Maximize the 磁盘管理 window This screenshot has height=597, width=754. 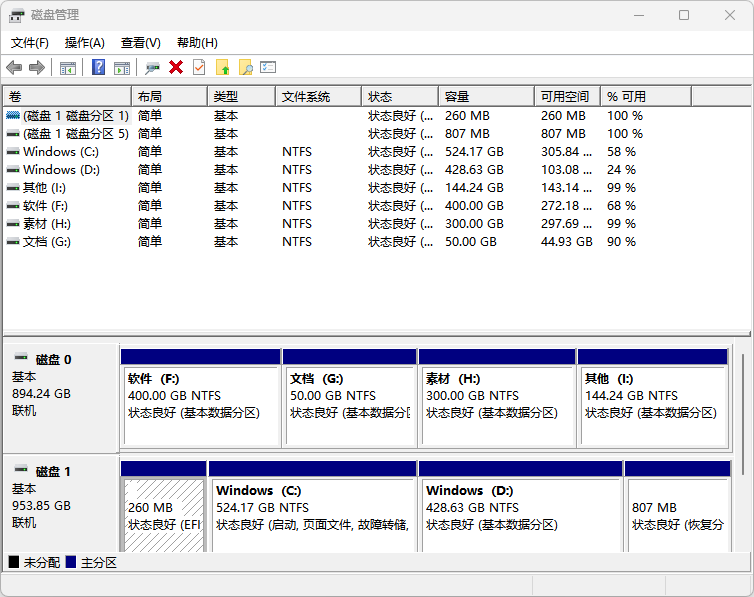click(684, 15)
